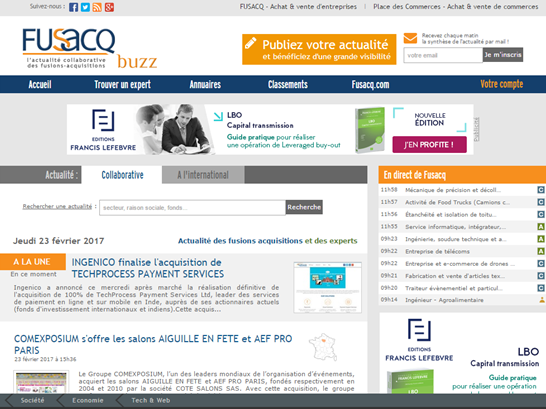Click the Recherche button
Viewport: 546px width, 409px height.
[304, 207]
